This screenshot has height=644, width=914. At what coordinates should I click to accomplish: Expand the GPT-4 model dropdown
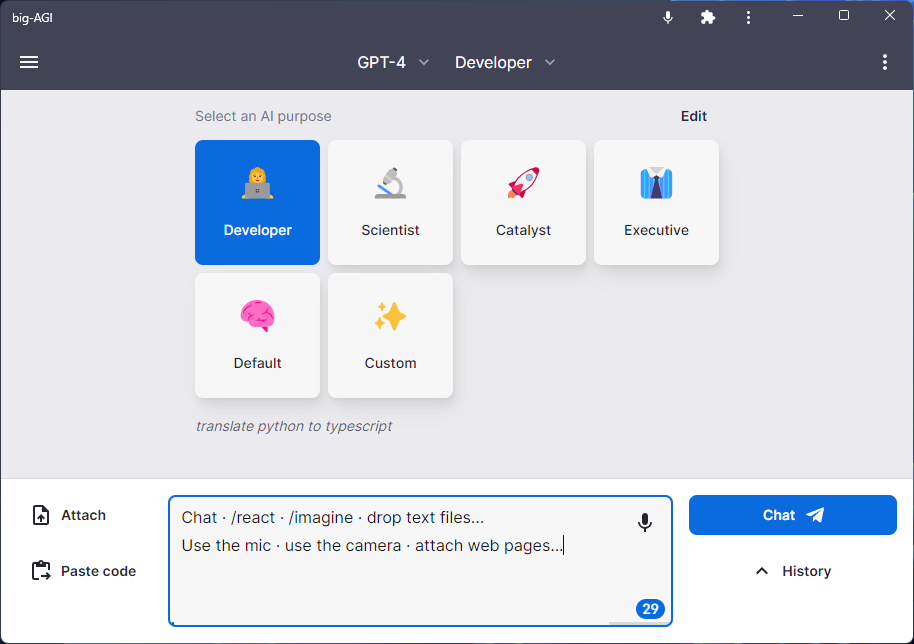(393, 62)
